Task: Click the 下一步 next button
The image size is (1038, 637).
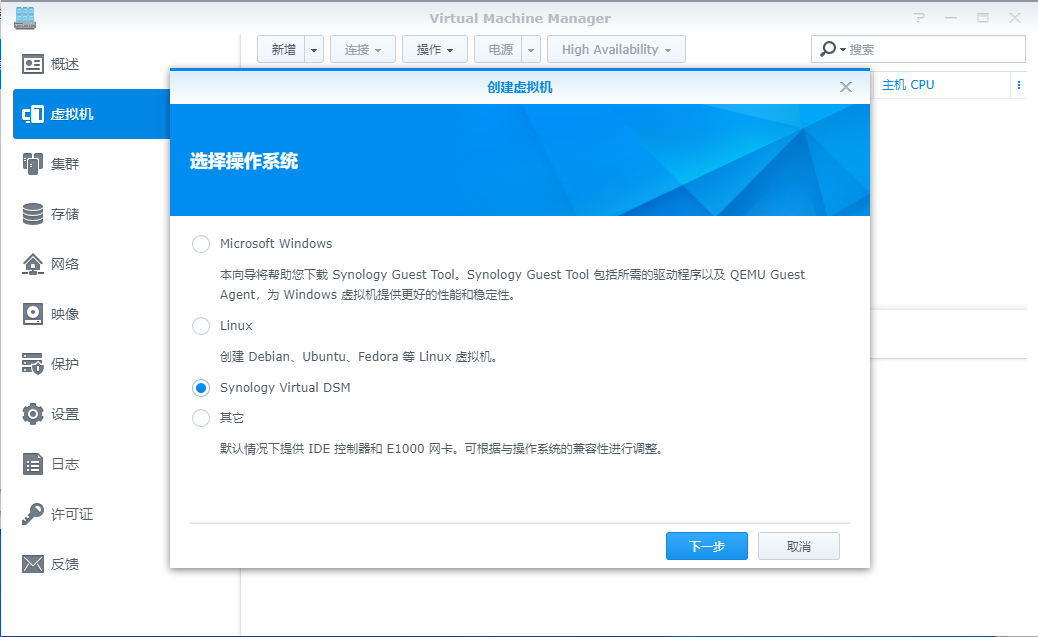Action: click(707, 546)
